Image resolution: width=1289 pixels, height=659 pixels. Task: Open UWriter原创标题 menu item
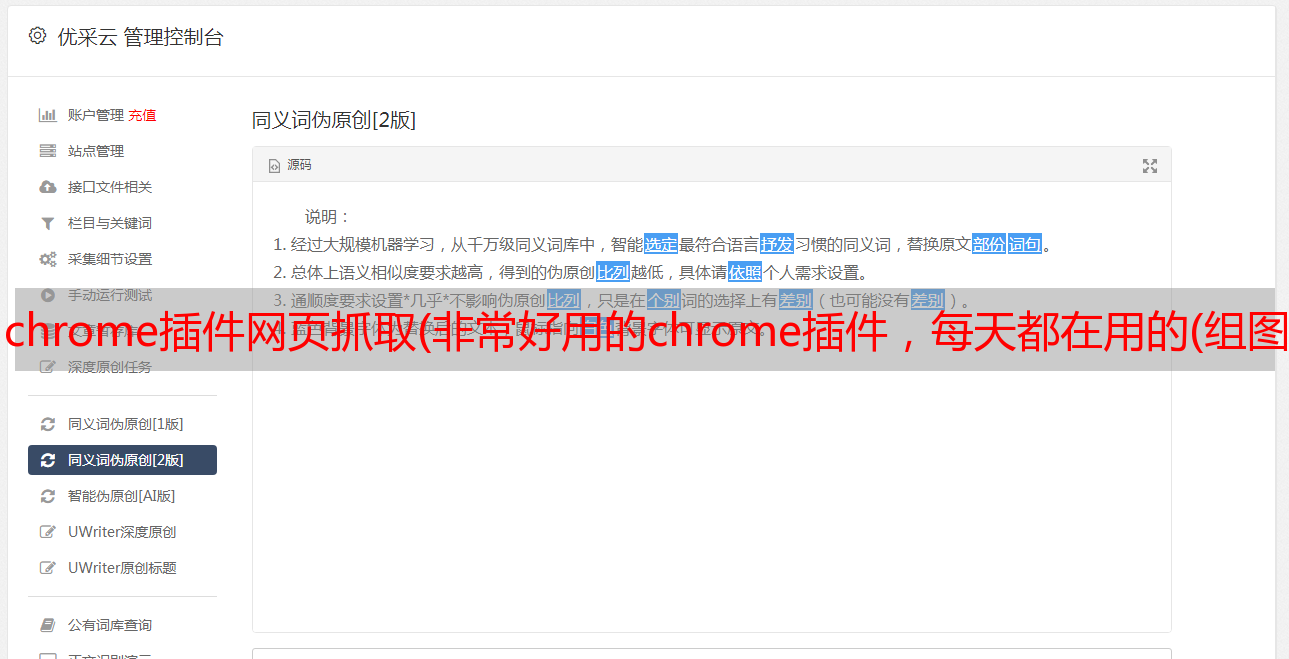click(x=122, y=568)
